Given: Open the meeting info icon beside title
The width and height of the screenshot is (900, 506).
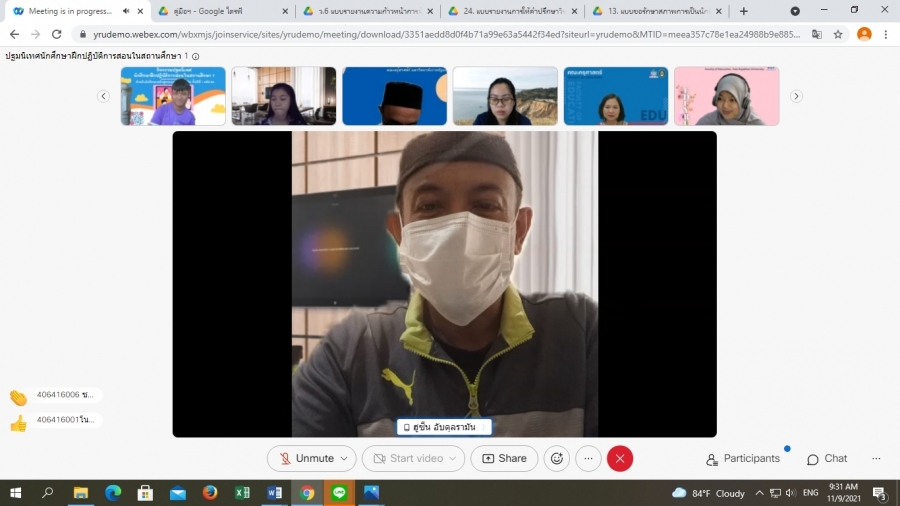Looking at the screenshot, I should tap(195, 56).
